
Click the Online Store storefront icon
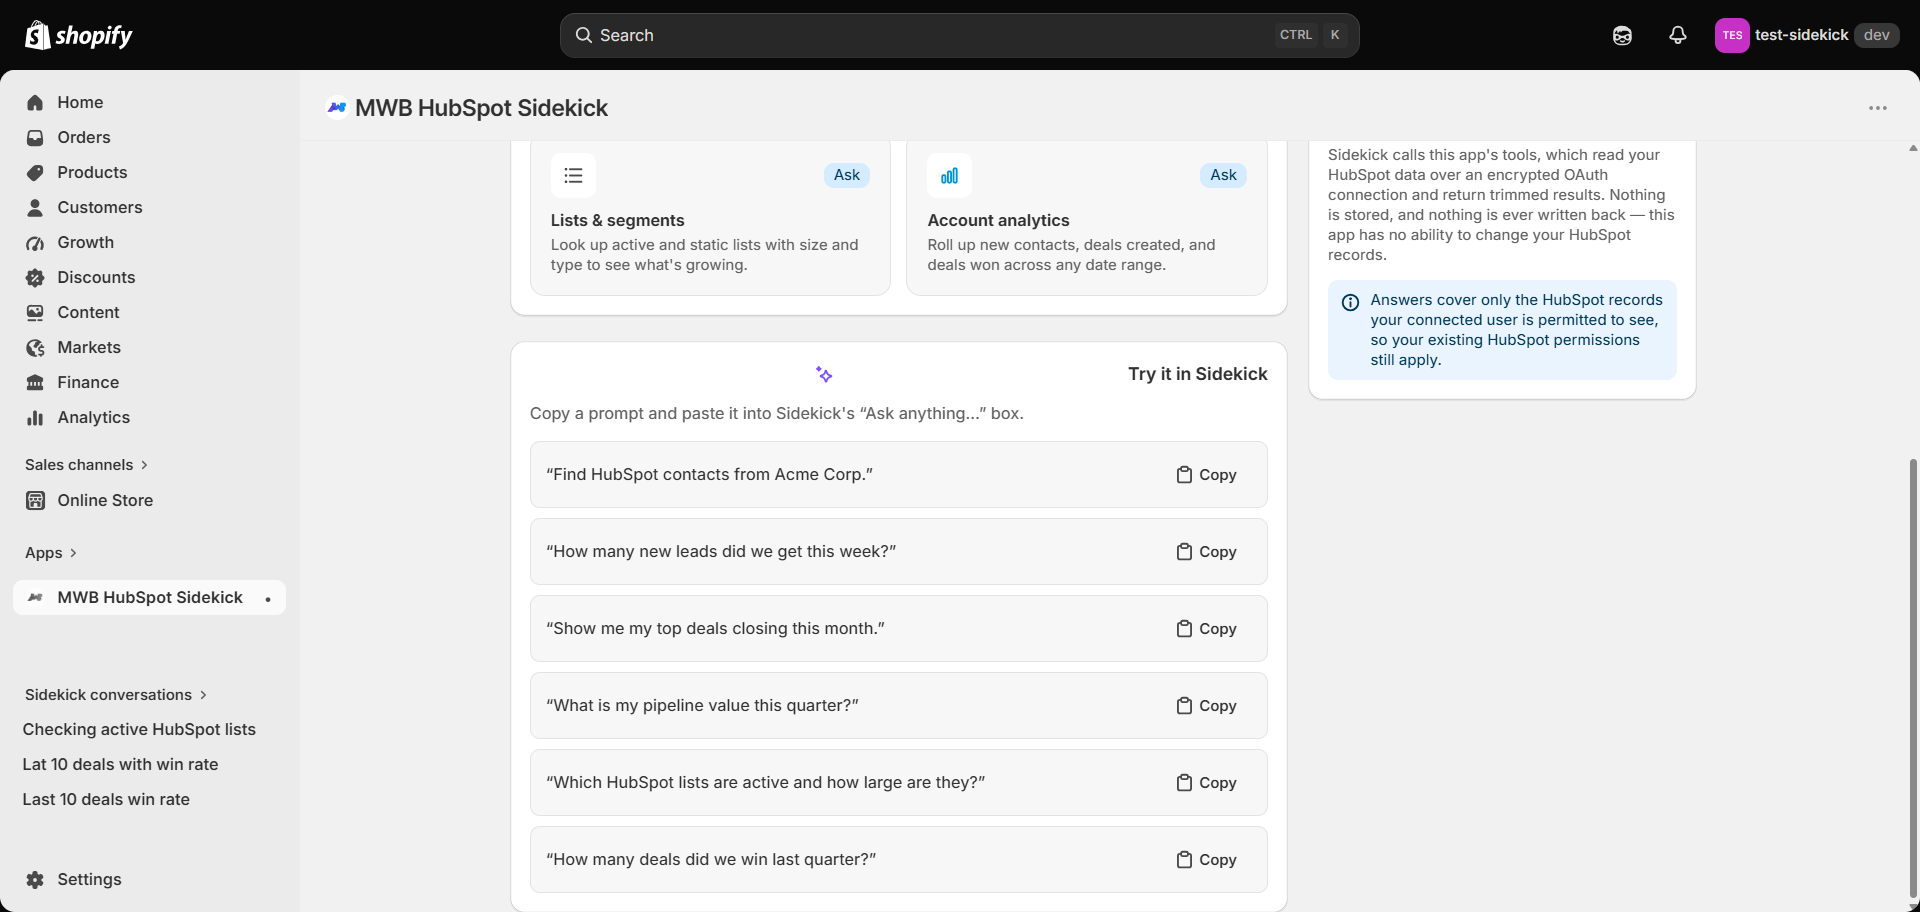(35, 500)
